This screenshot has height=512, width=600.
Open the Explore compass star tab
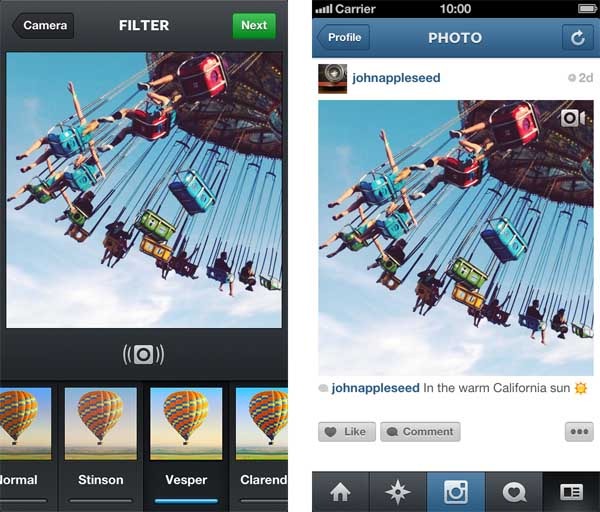[x=398, y=492]
